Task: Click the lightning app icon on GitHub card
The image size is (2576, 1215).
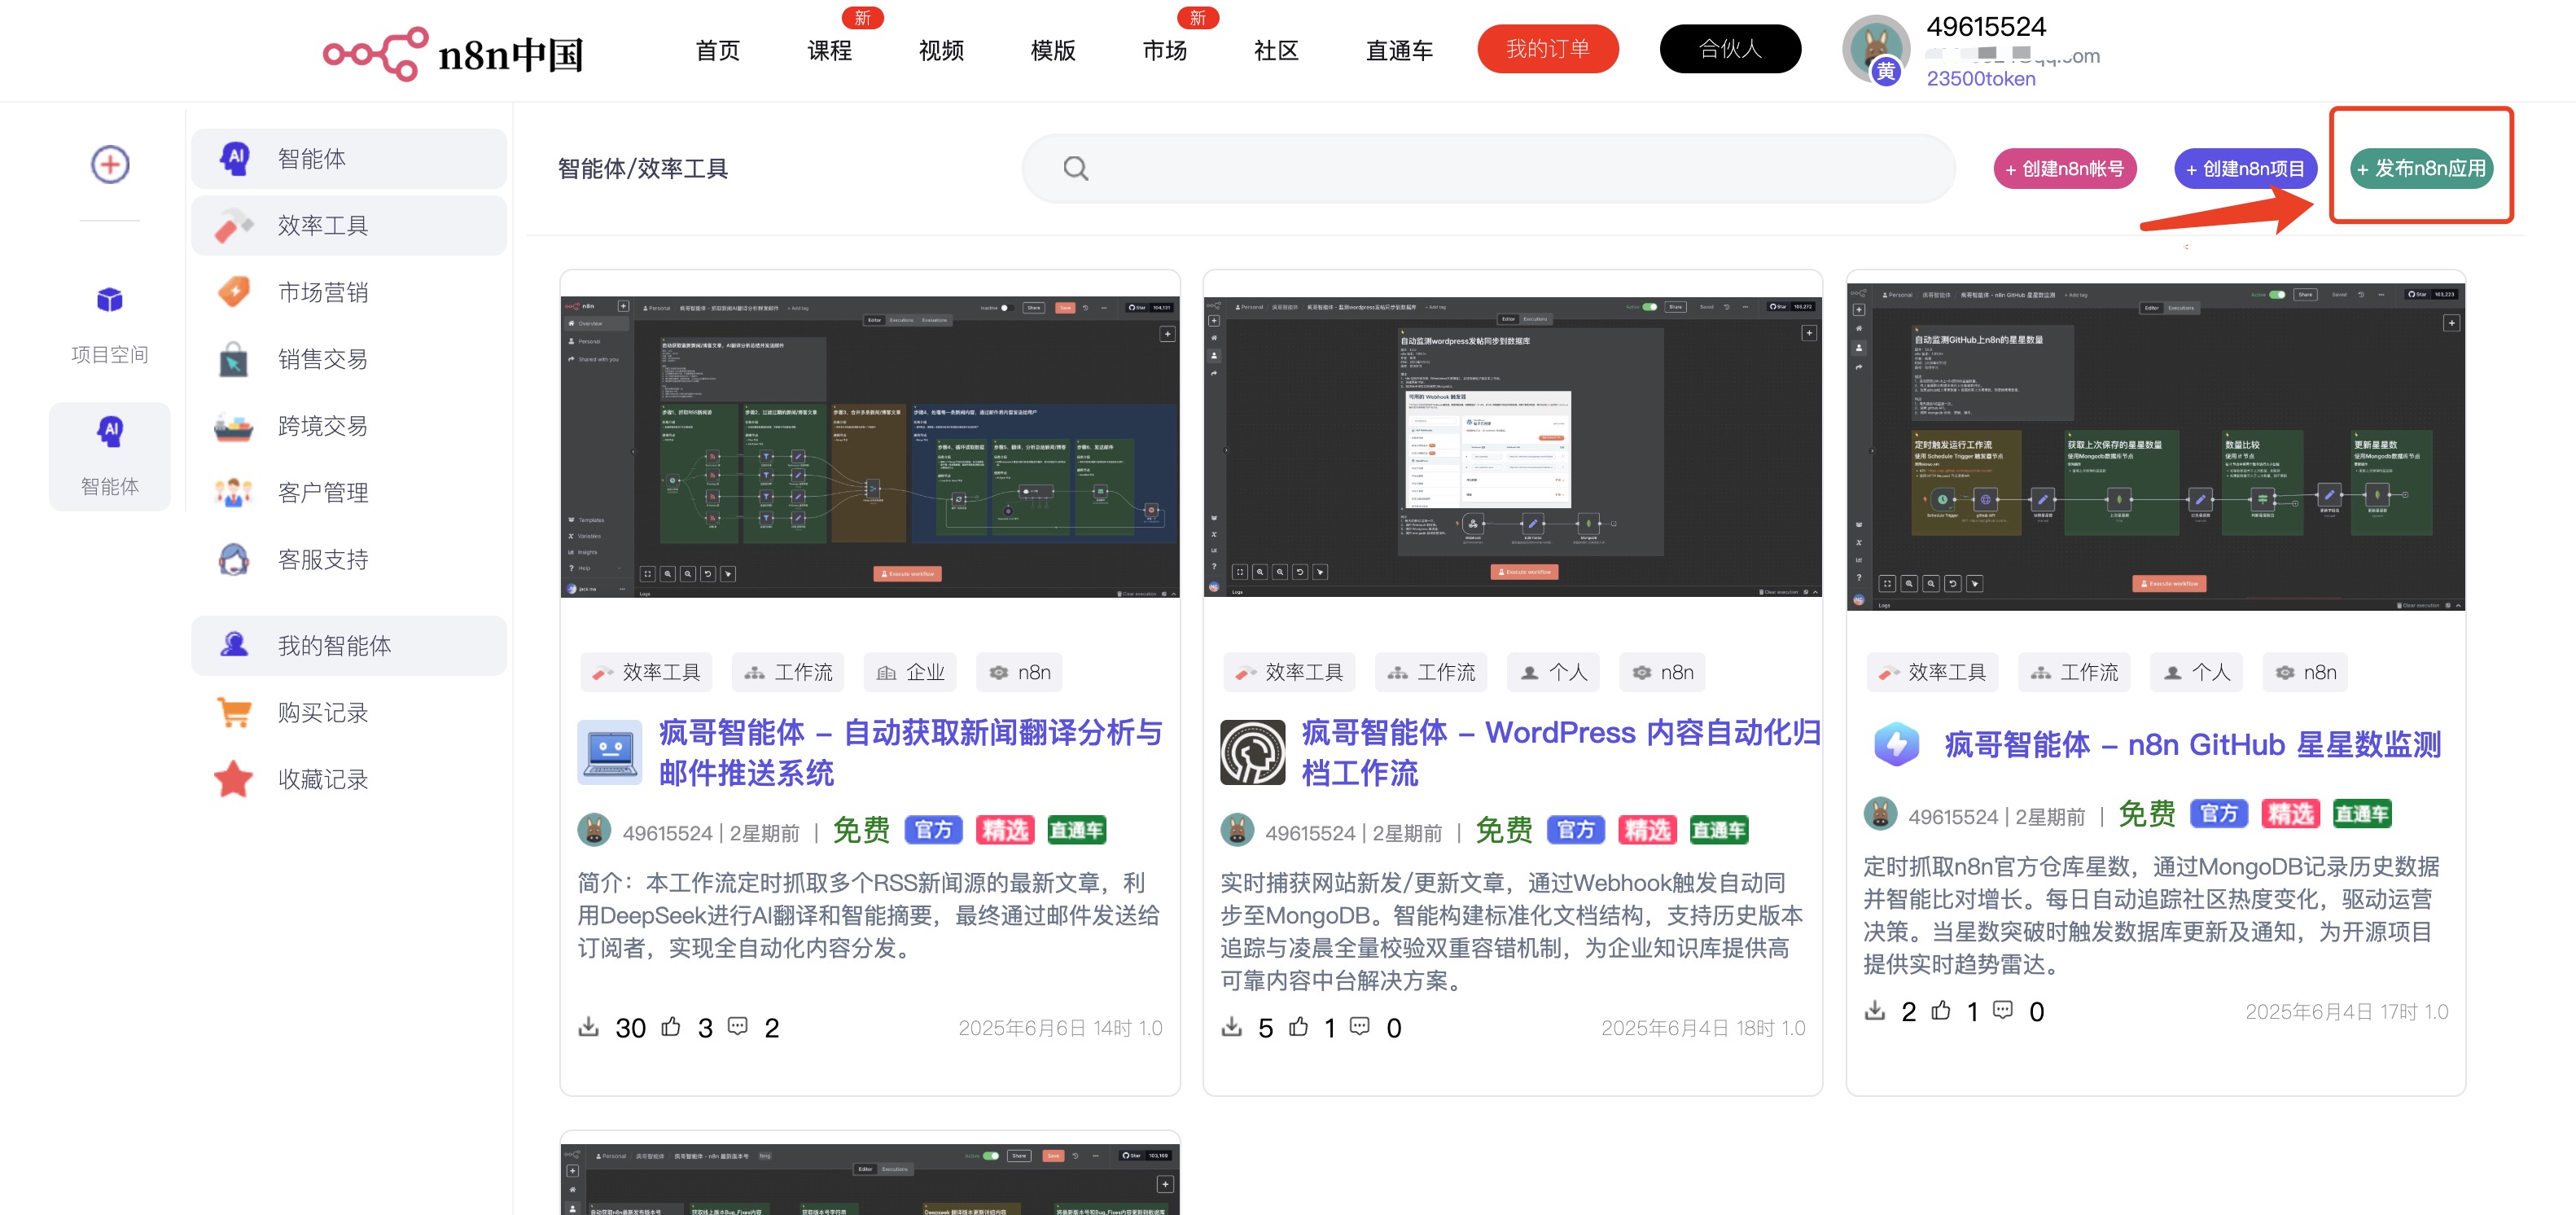Action: [x=1896, y=745]
